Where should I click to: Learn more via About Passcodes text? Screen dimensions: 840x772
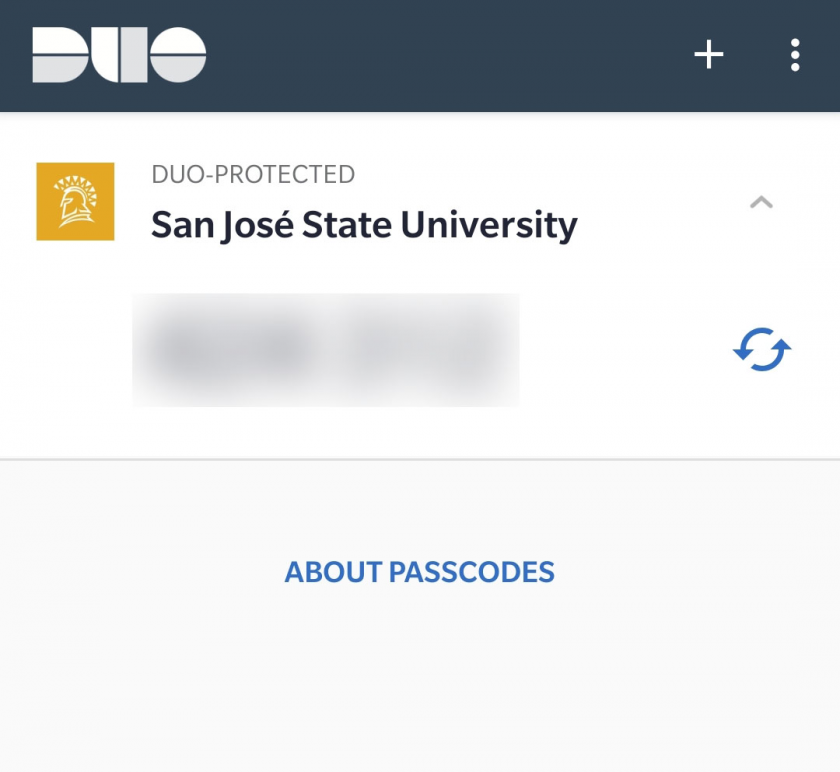pyautogui.click(x=419, y=572)
